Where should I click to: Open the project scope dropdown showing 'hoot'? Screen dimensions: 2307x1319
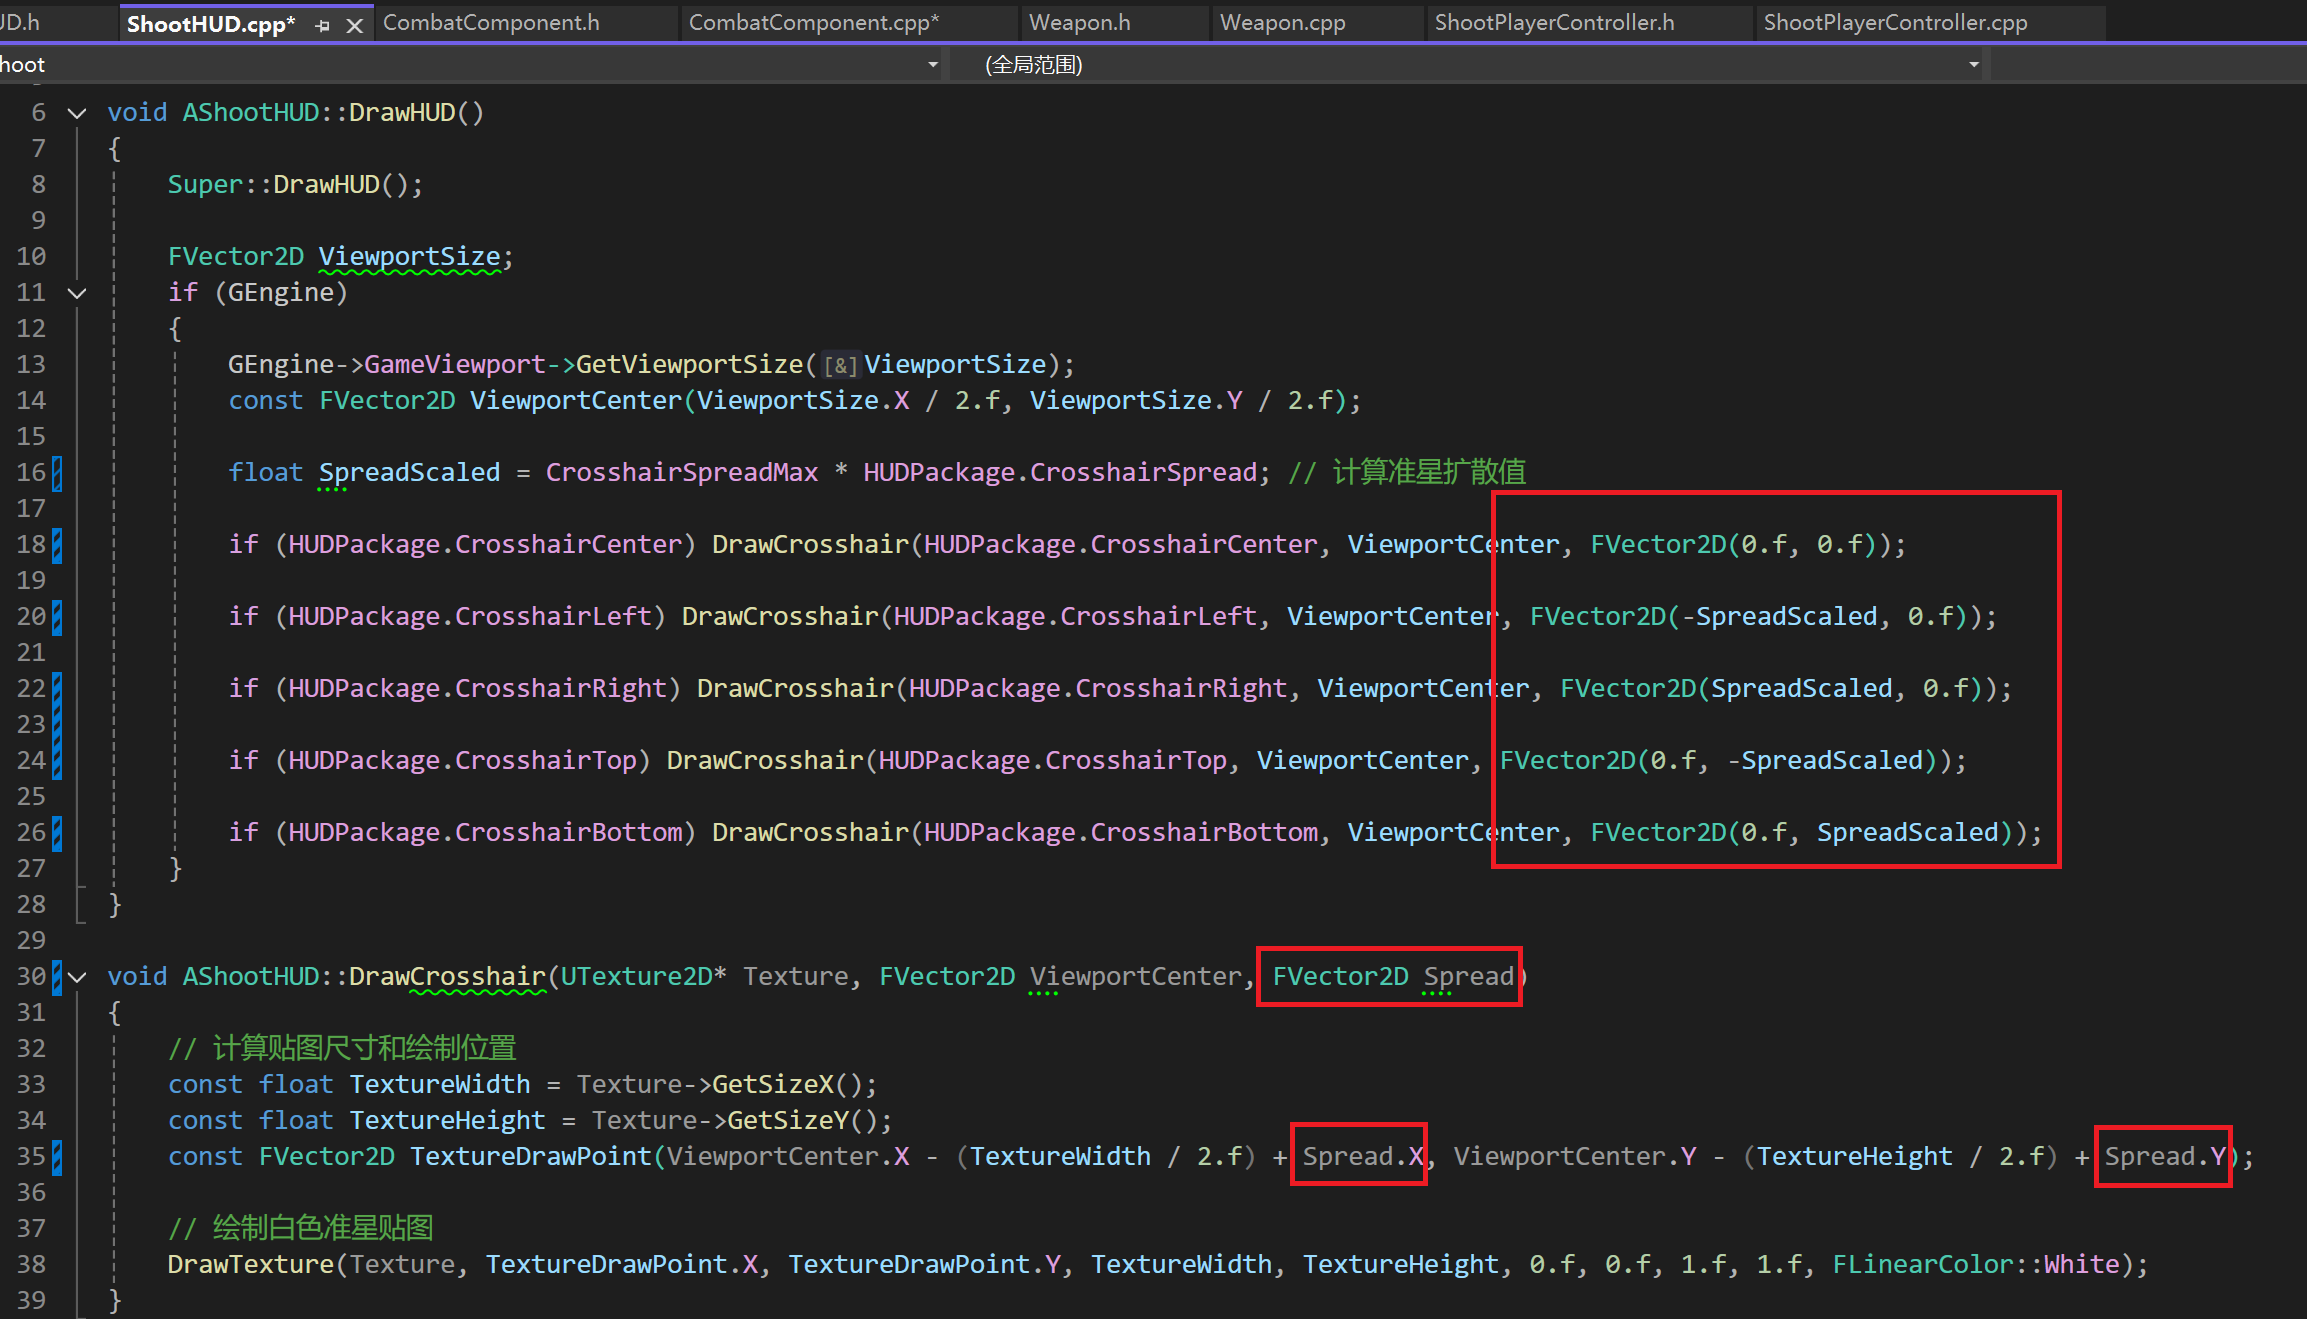tap(932, 65)
